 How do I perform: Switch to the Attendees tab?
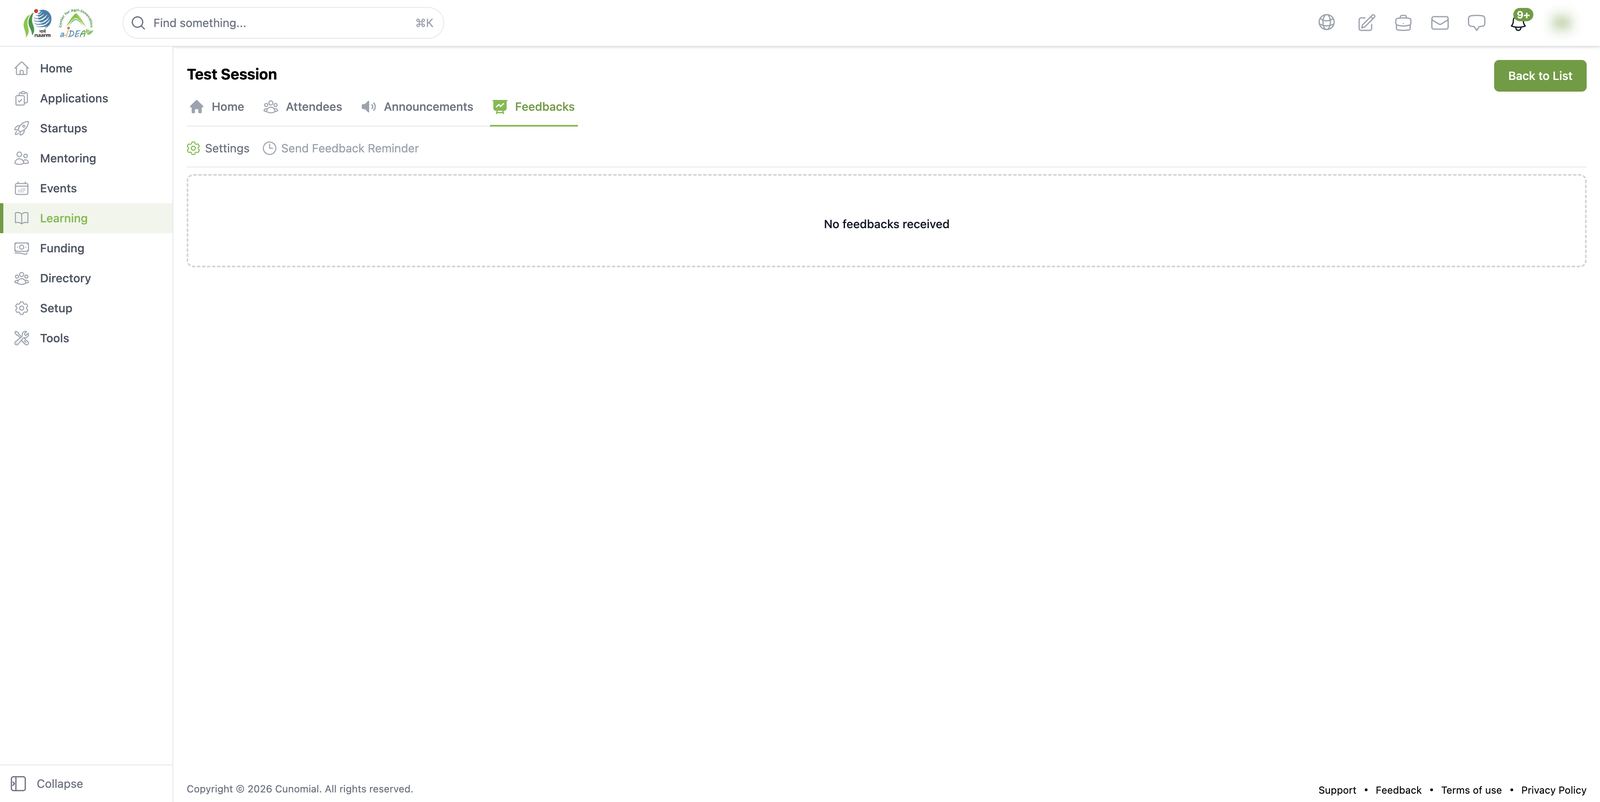[303, 107]
